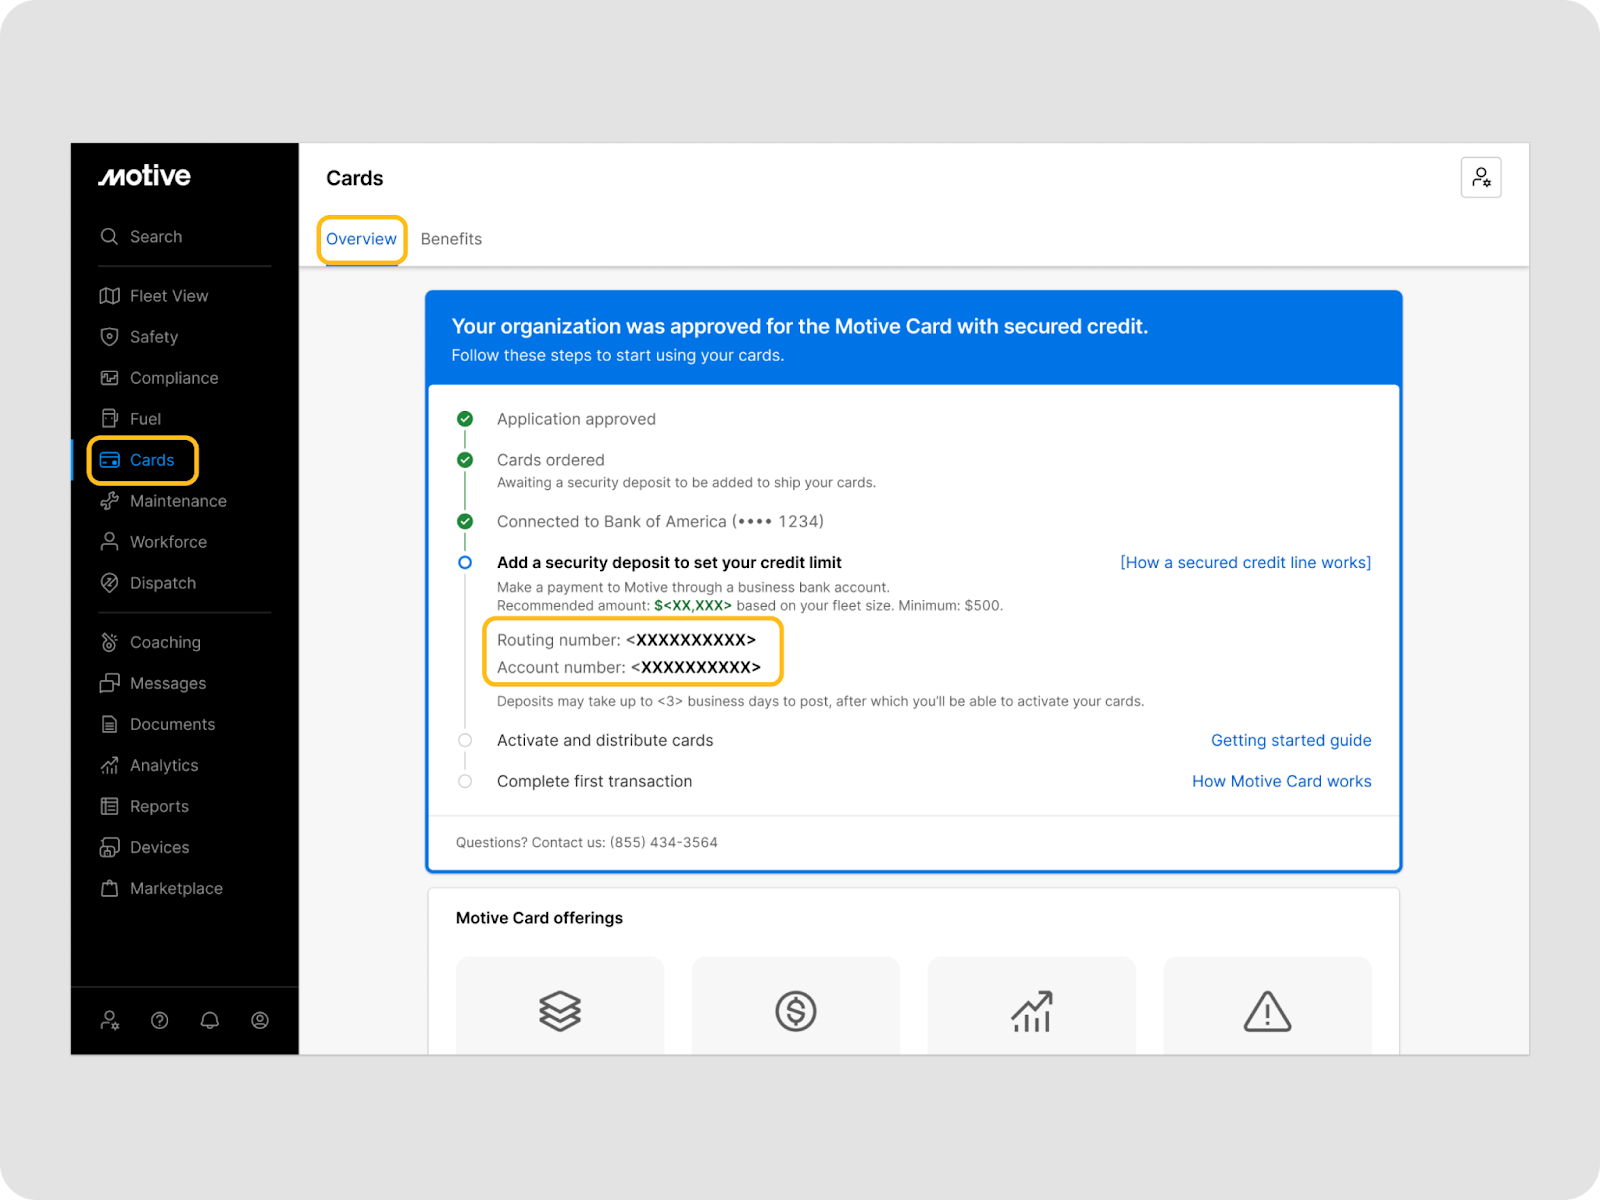
Task: Go to Safety in the sidebar
Action: pyautogui.click(x=153, y=337)
